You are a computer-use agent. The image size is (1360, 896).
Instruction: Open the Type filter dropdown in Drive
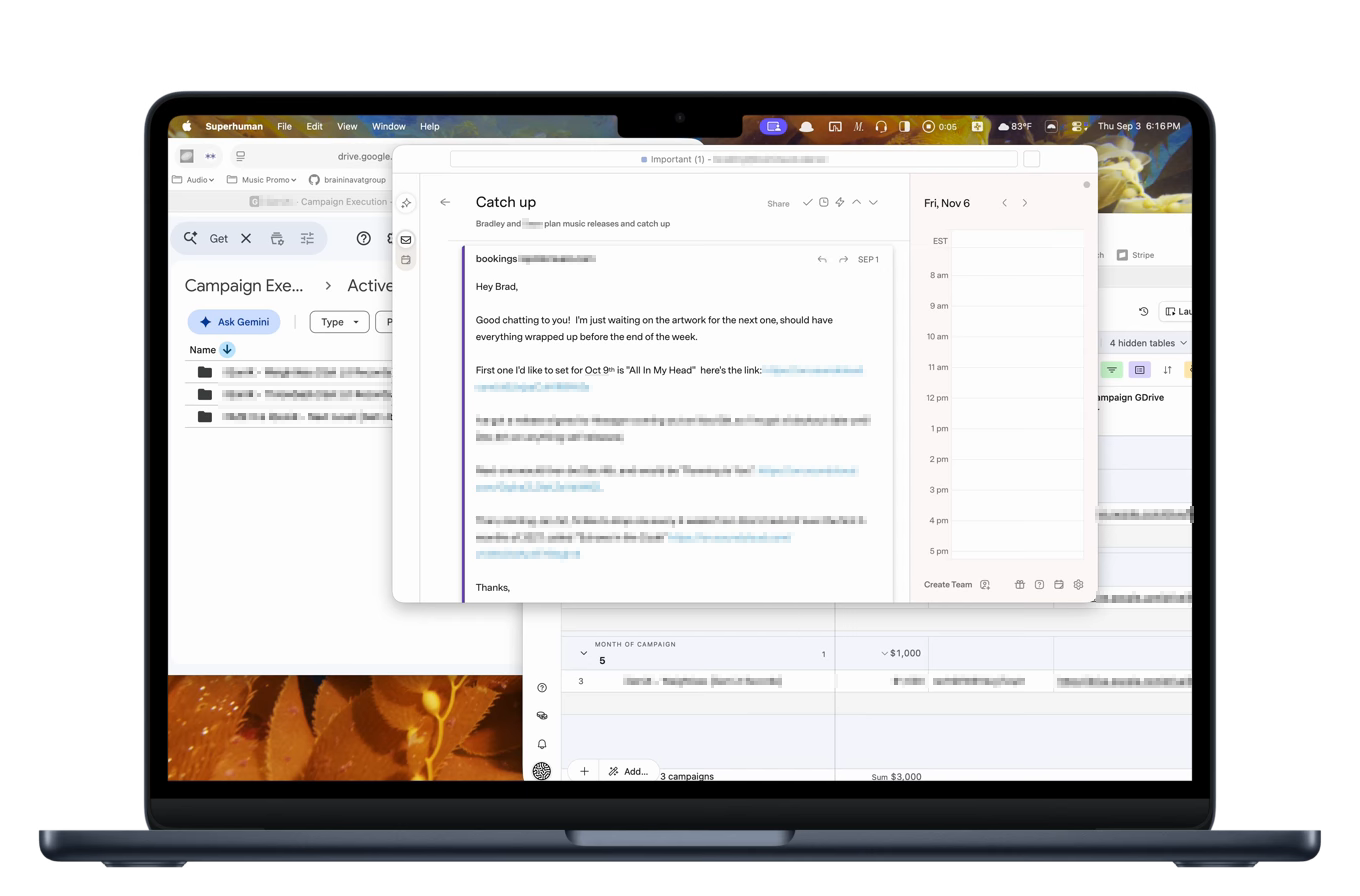point(340,322)
